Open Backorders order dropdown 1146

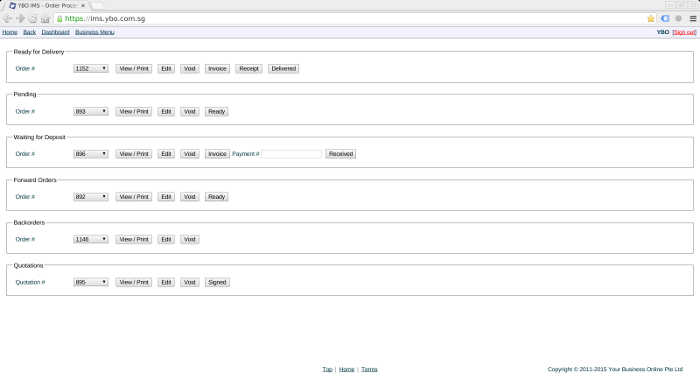(x=91, y=240)
